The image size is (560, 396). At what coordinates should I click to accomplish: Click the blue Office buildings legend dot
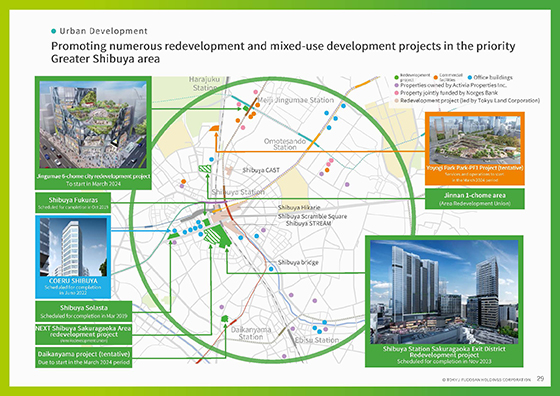[x=470, y=77]
